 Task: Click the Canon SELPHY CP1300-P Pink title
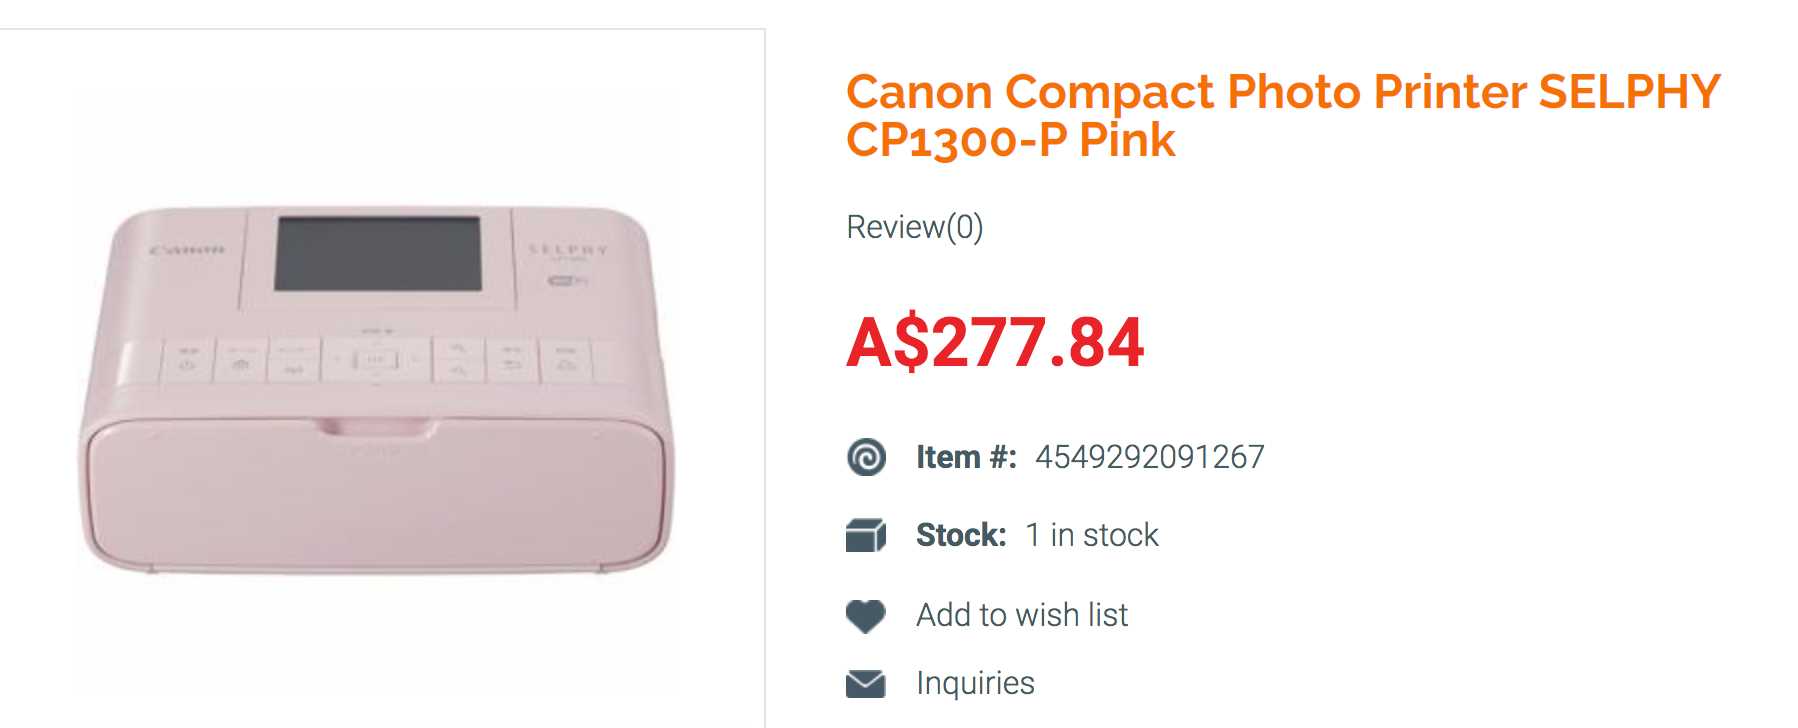1281,115
